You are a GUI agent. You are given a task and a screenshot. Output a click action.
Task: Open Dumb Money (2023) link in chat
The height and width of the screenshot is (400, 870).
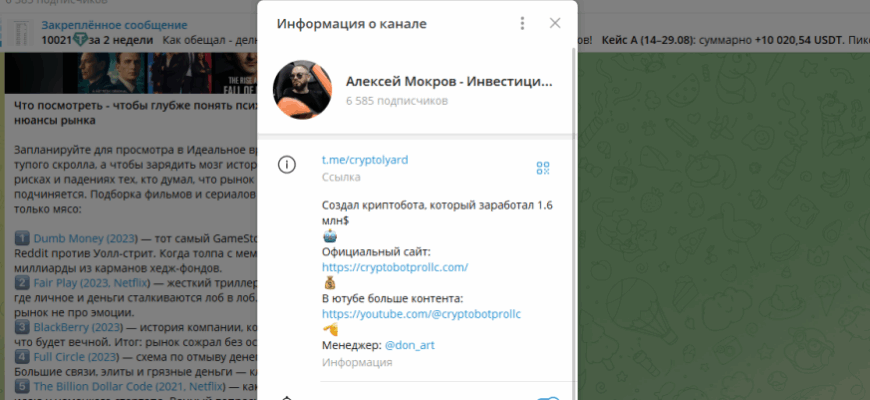pos(85,239)
